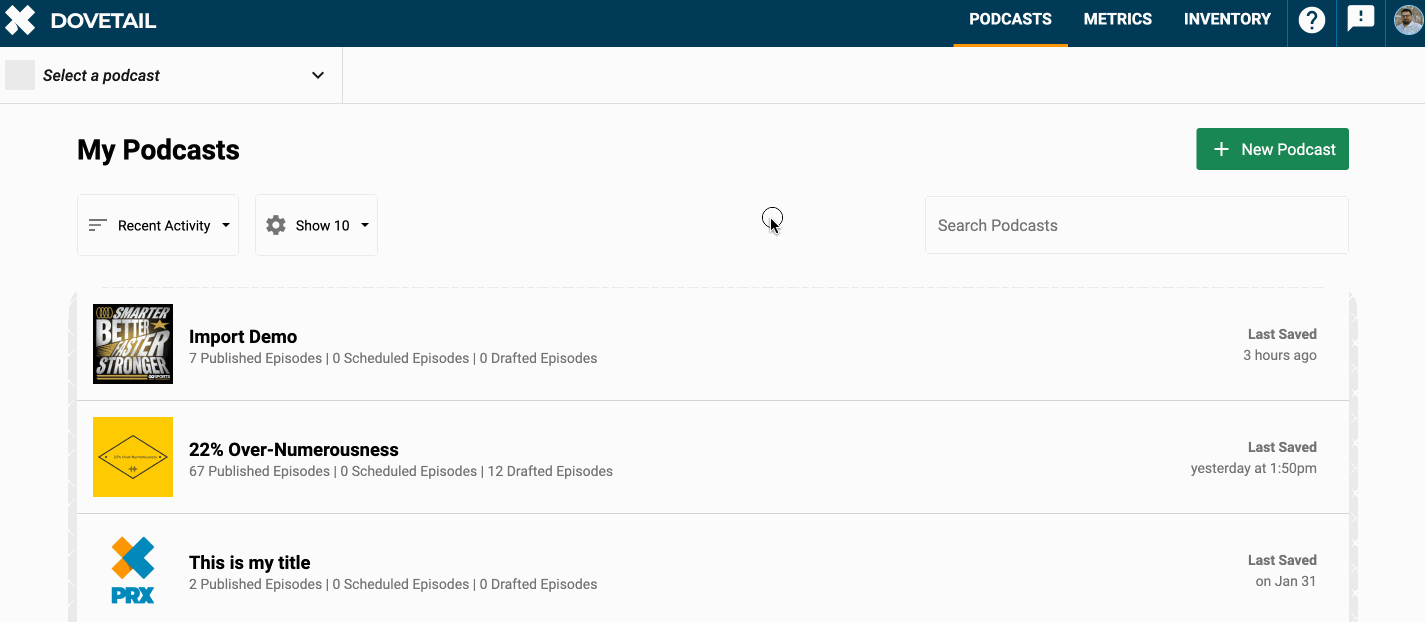
Task: Open the Import Demo podcast title
Action: (x=243, y=336)
